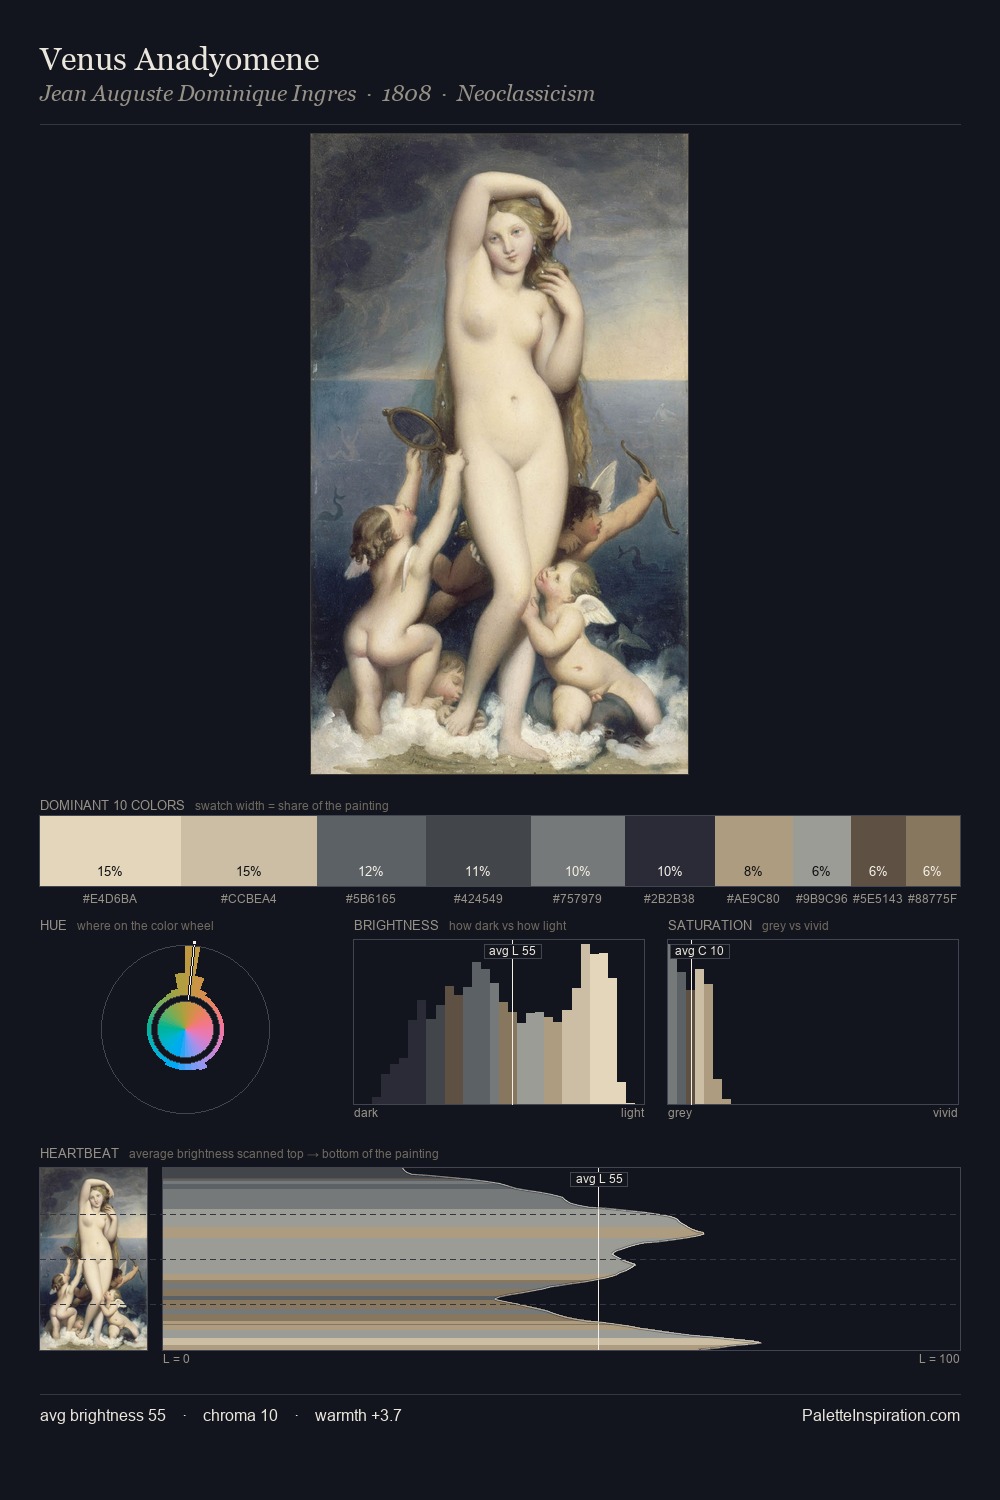Viewport: 1000px width, 1500px height.
Task: Click the hex label #757979
Action: point(578,899)
